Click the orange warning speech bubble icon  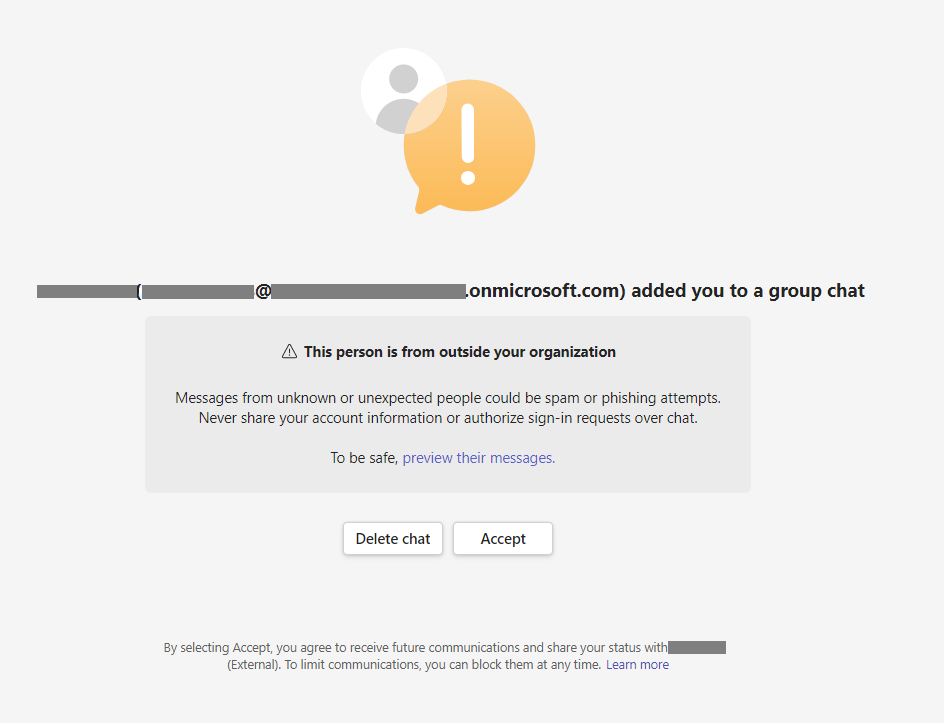coord(469,145)
